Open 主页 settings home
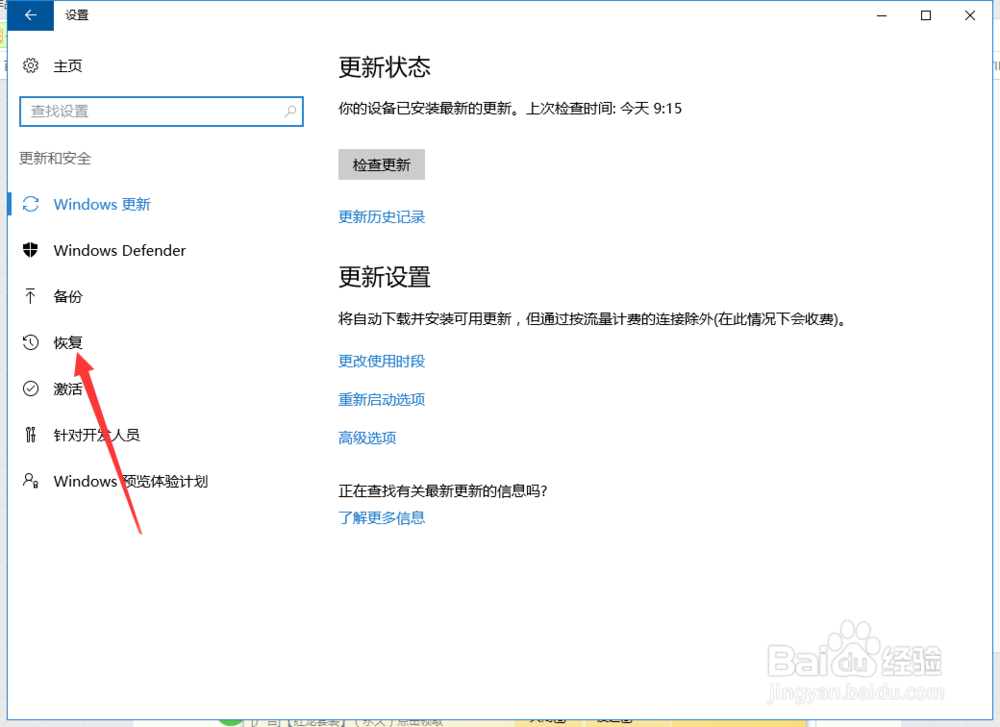Screen dimensions: 1000x727 pos(68,66)
